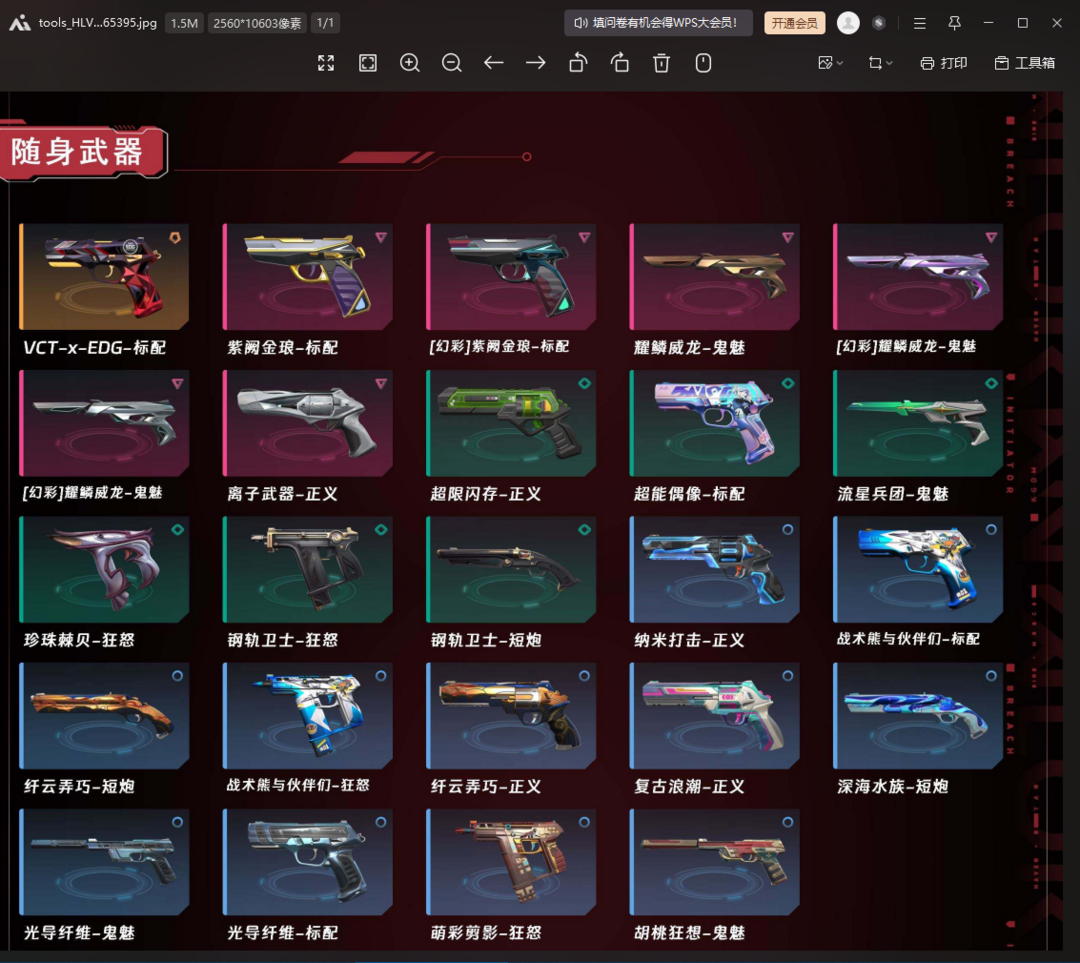Screen dimensions: 1080x963
Task: Click the 胡桃狂想-鬼魅 label
Action: [689, 933]
